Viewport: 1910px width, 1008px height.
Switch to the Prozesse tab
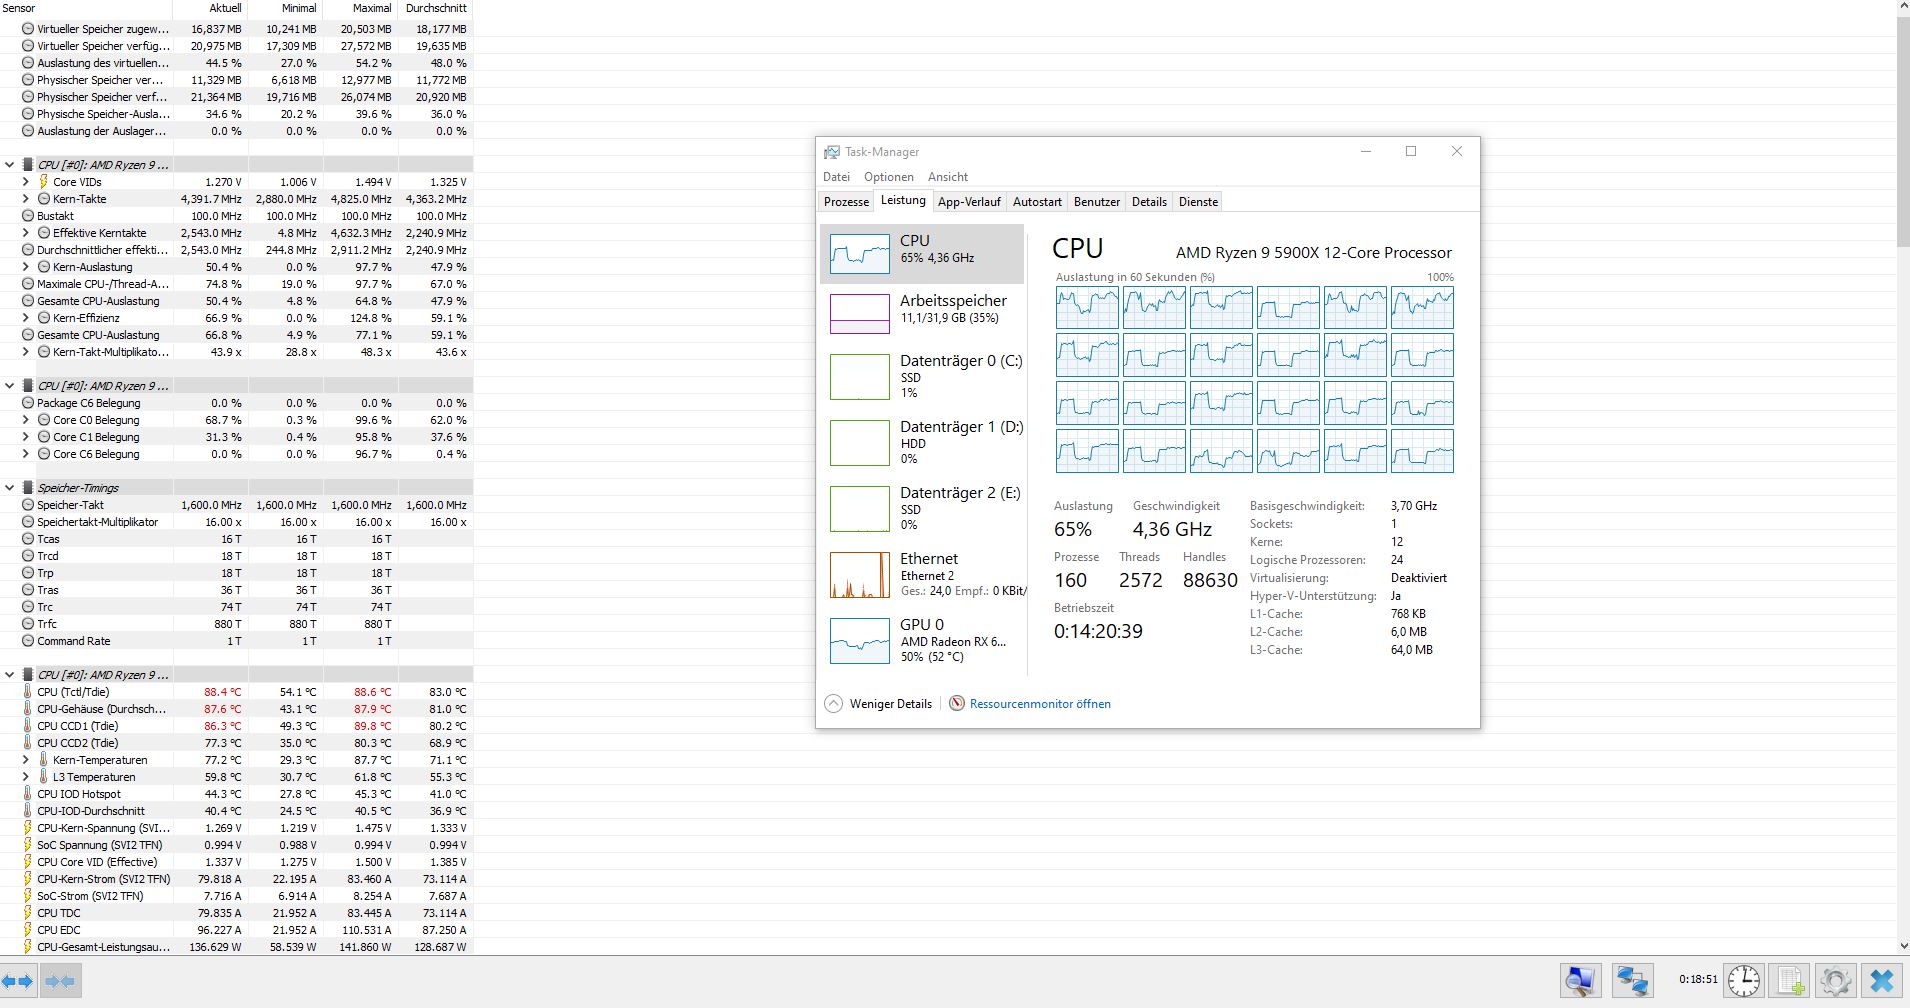846,202
